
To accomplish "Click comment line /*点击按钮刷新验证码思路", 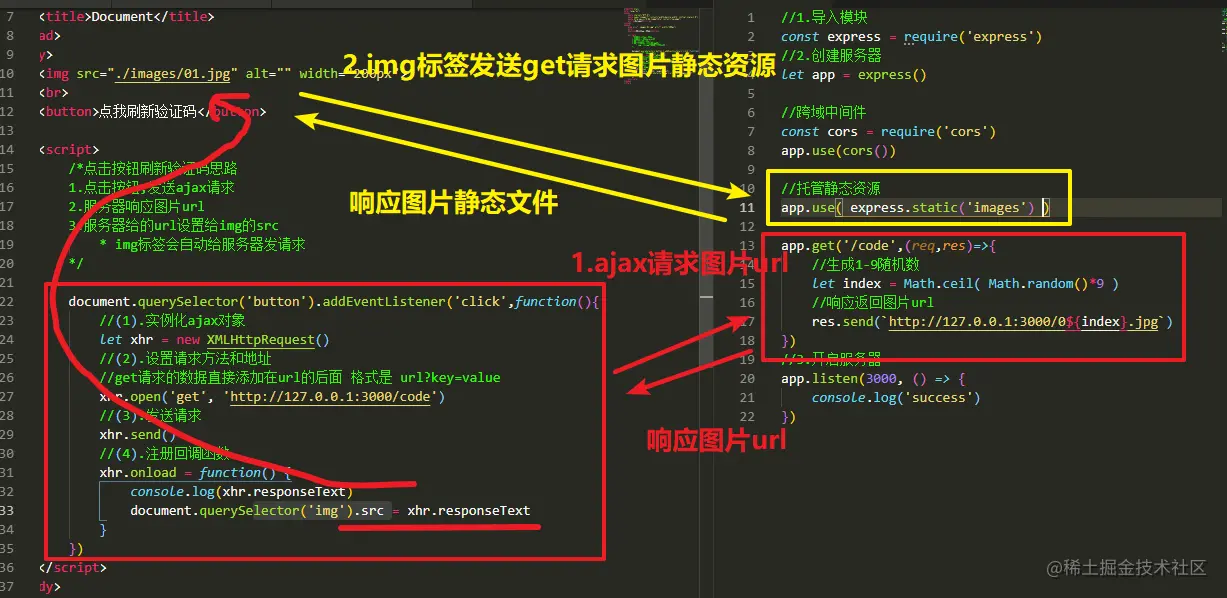I will pos(153,168).
